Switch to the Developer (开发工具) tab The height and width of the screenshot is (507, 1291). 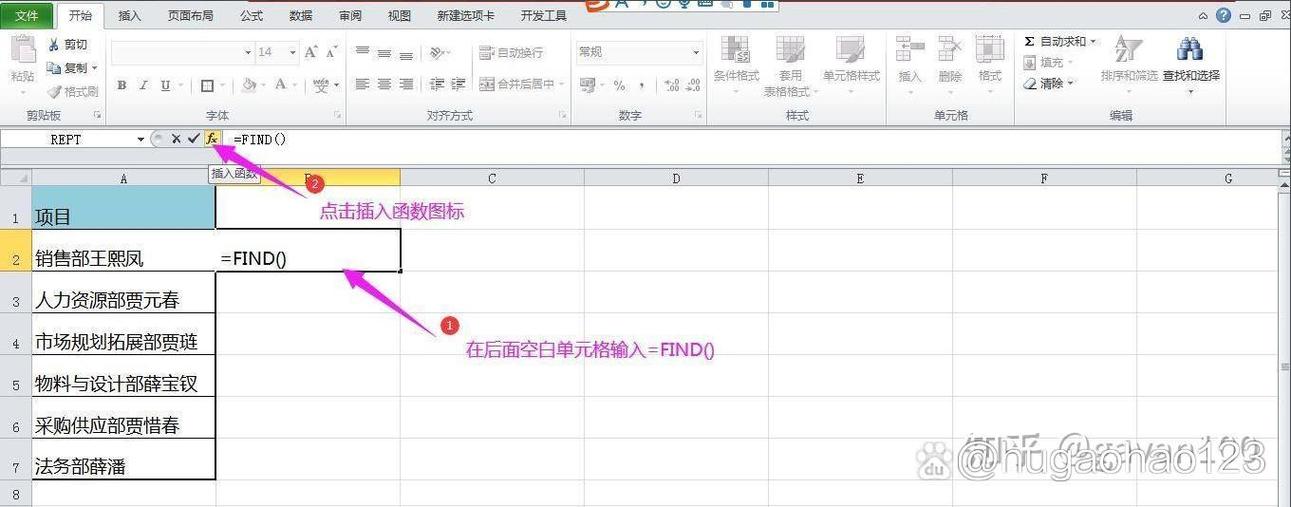pos(544,16)
